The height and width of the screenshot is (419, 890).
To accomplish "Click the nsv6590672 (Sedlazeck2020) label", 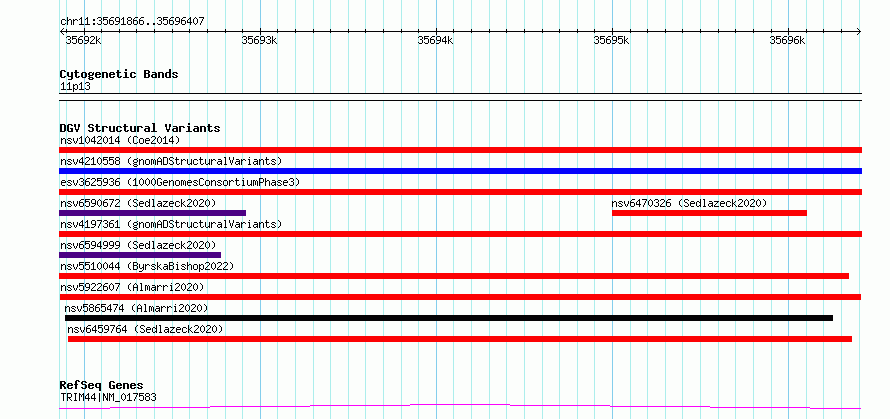I will [138, 203].
